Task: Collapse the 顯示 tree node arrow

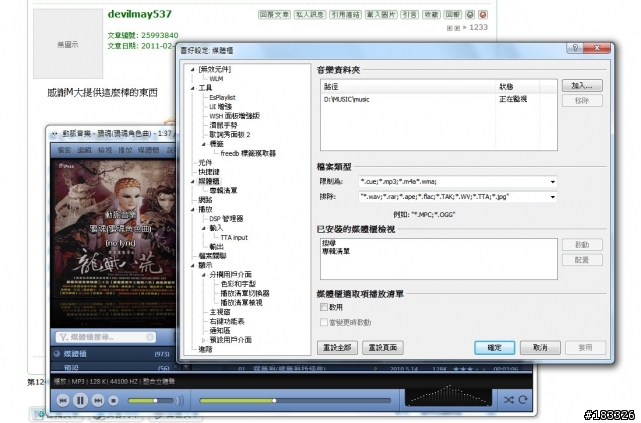Action: tap(193, 265)
